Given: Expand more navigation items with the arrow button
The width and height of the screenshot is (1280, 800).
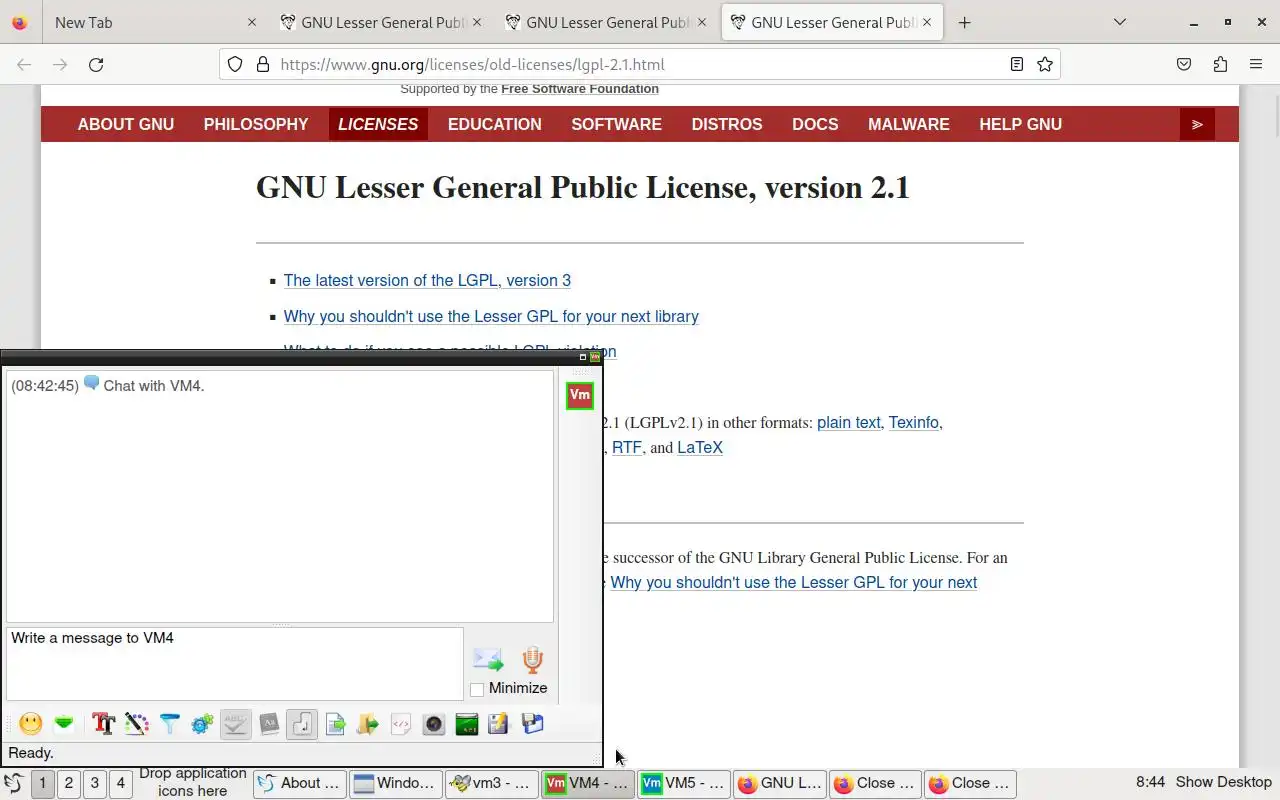Looking at the screenshot, I should 1197,124.
